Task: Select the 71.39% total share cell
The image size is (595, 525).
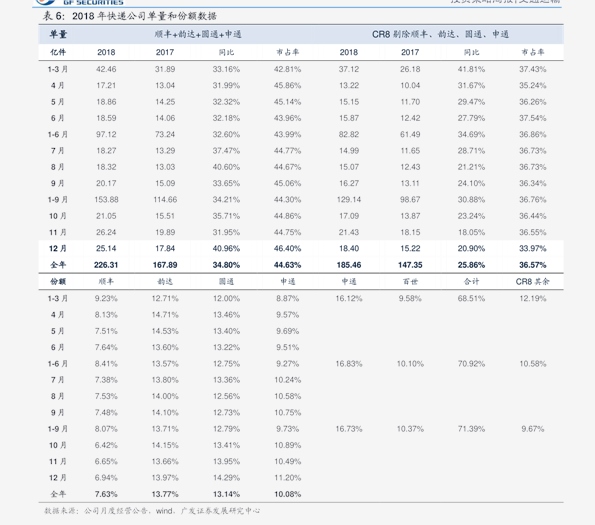Action: [x=471, y=429]
